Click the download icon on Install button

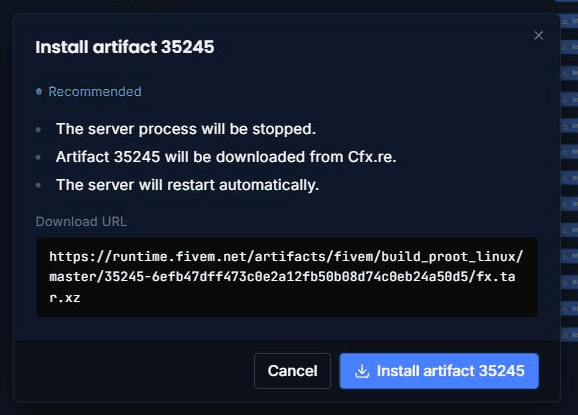pos(362,371)
